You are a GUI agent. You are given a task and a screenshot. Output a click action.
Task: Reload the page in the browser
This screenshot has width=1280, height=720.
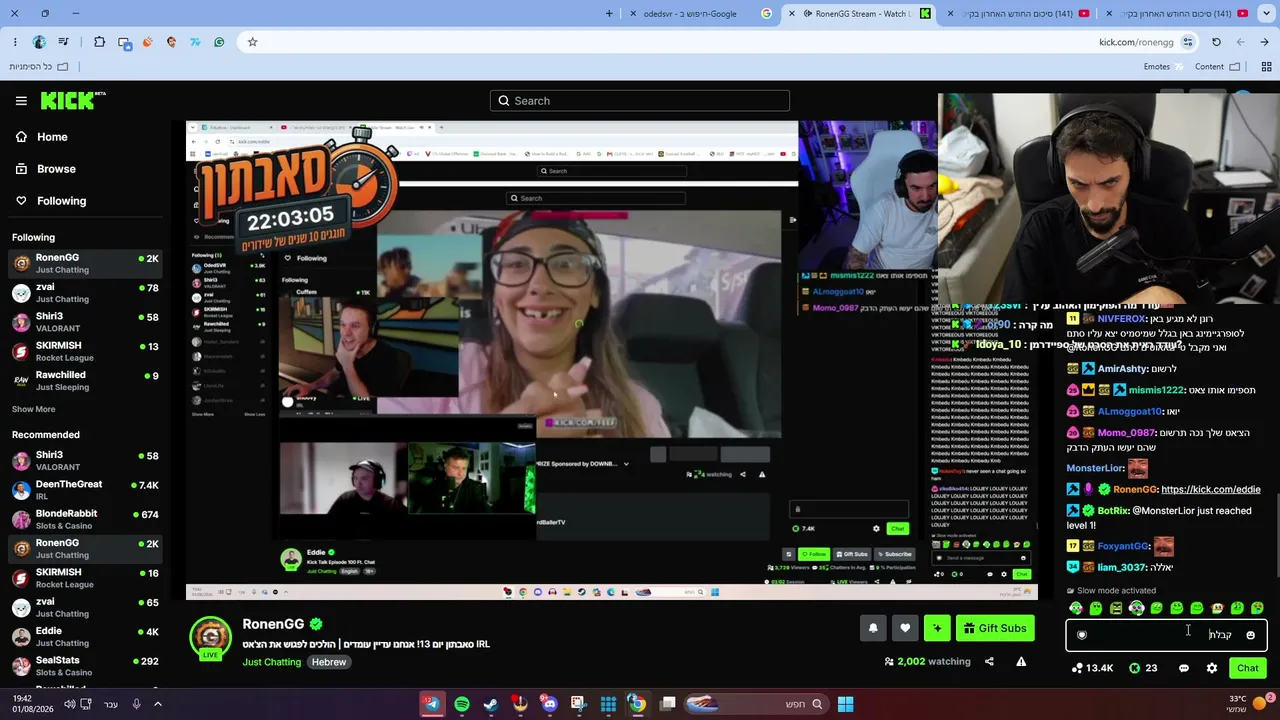pyautogui.click(x=1216, y=42)
